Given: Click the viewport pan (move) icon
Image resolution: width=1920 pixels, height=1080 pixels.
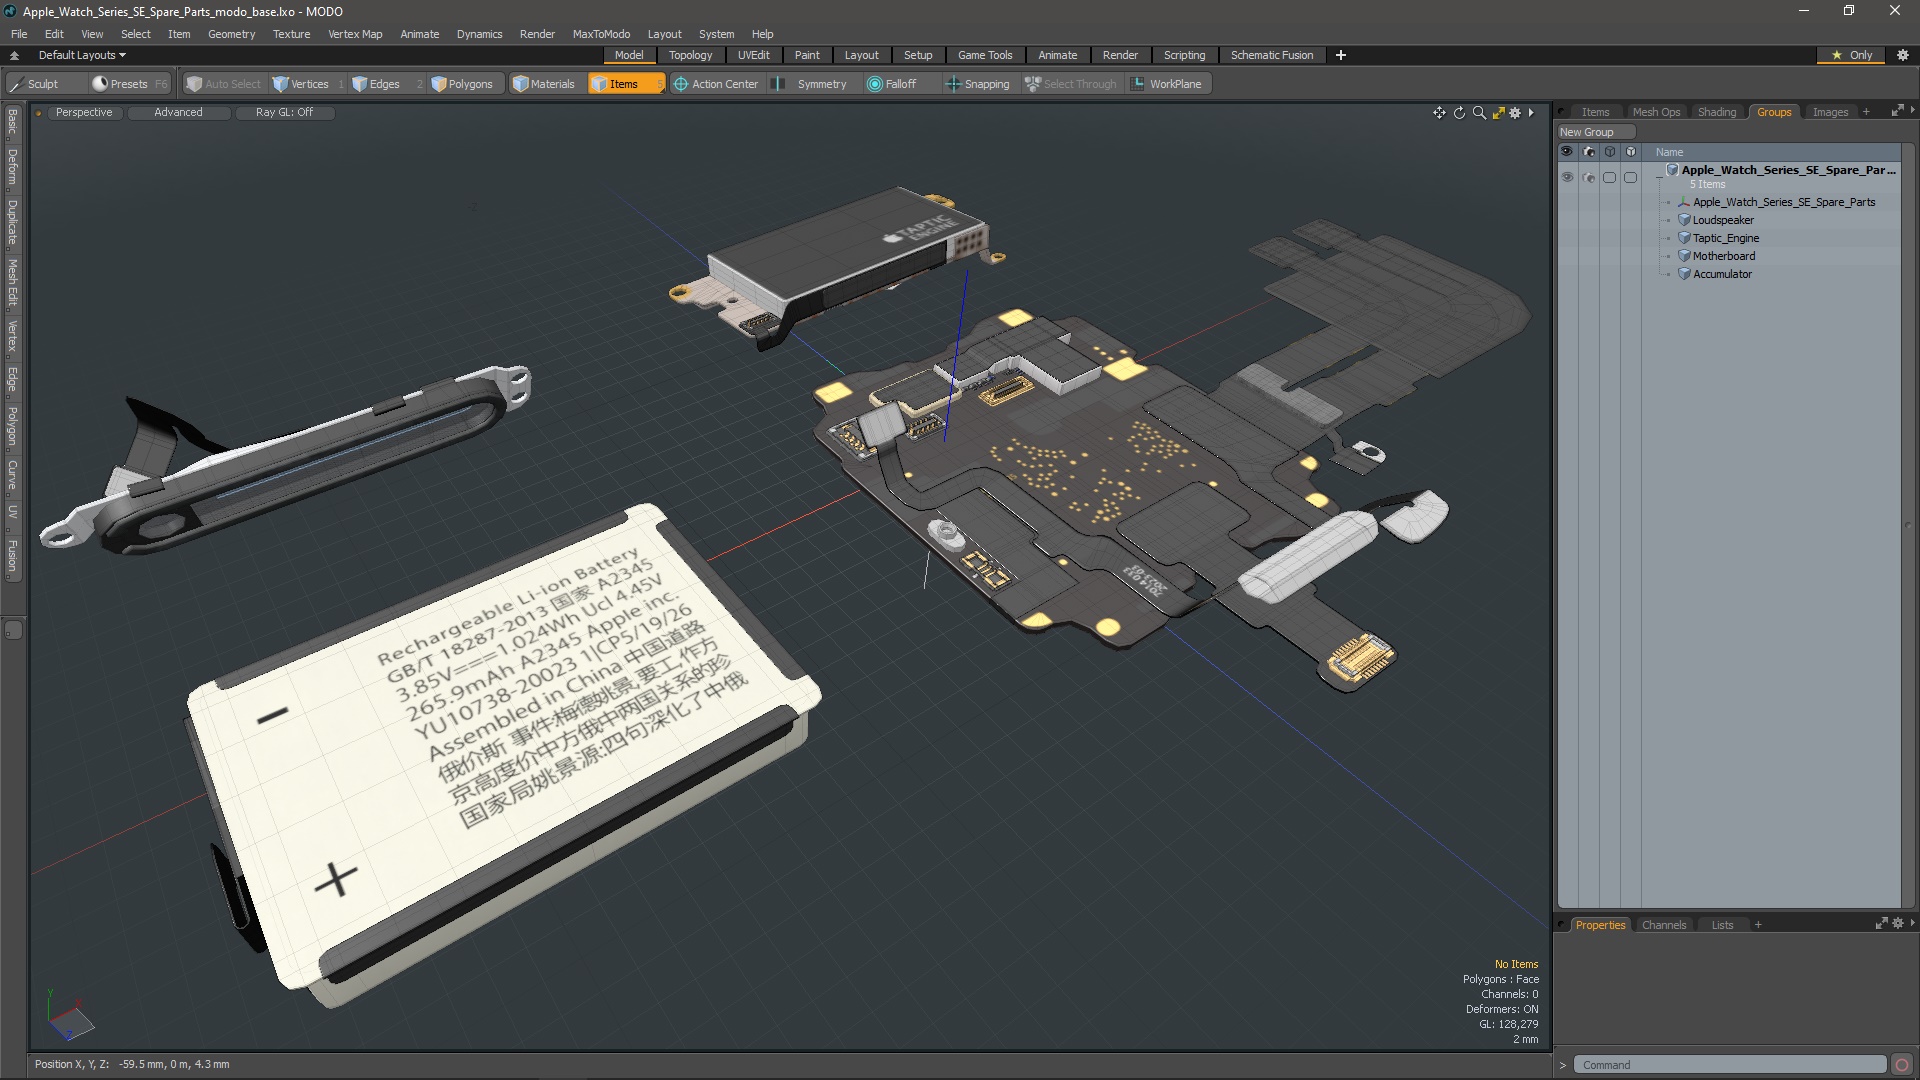Looking at the screenshot, I should pos(1439,113).
